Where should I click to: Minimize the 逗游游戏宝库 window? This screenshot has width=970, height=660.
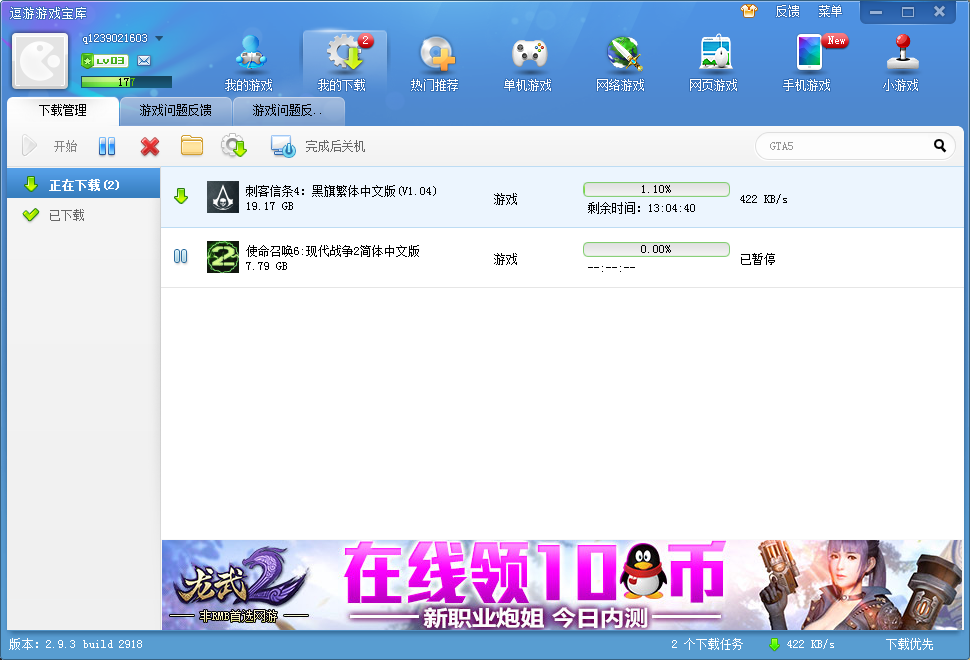876,12
